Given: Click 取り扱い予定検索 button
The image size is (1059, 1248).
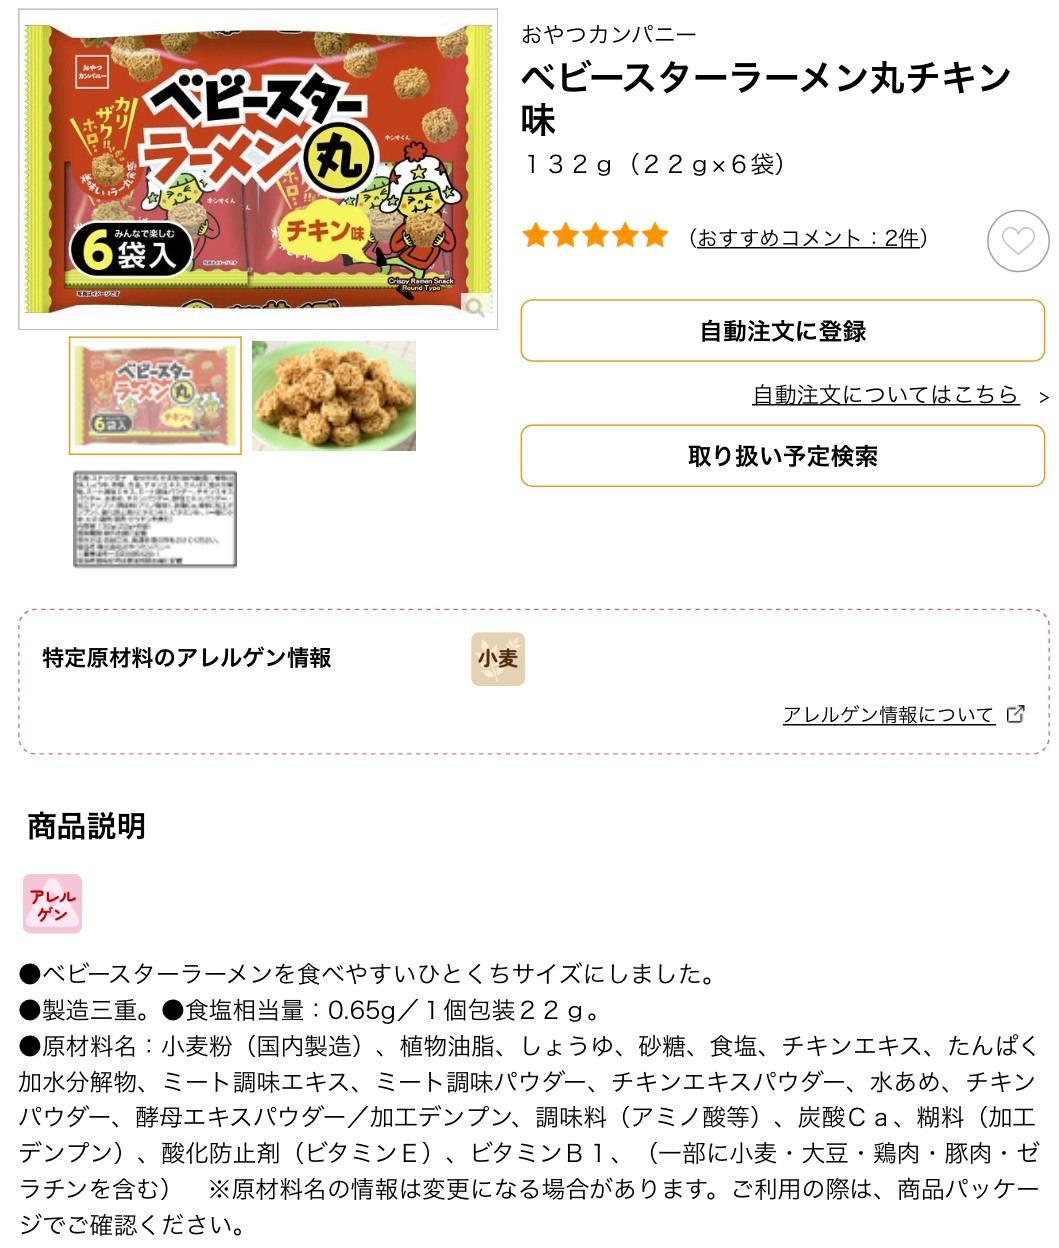Looking at the screenshot, I should point(783,456).
